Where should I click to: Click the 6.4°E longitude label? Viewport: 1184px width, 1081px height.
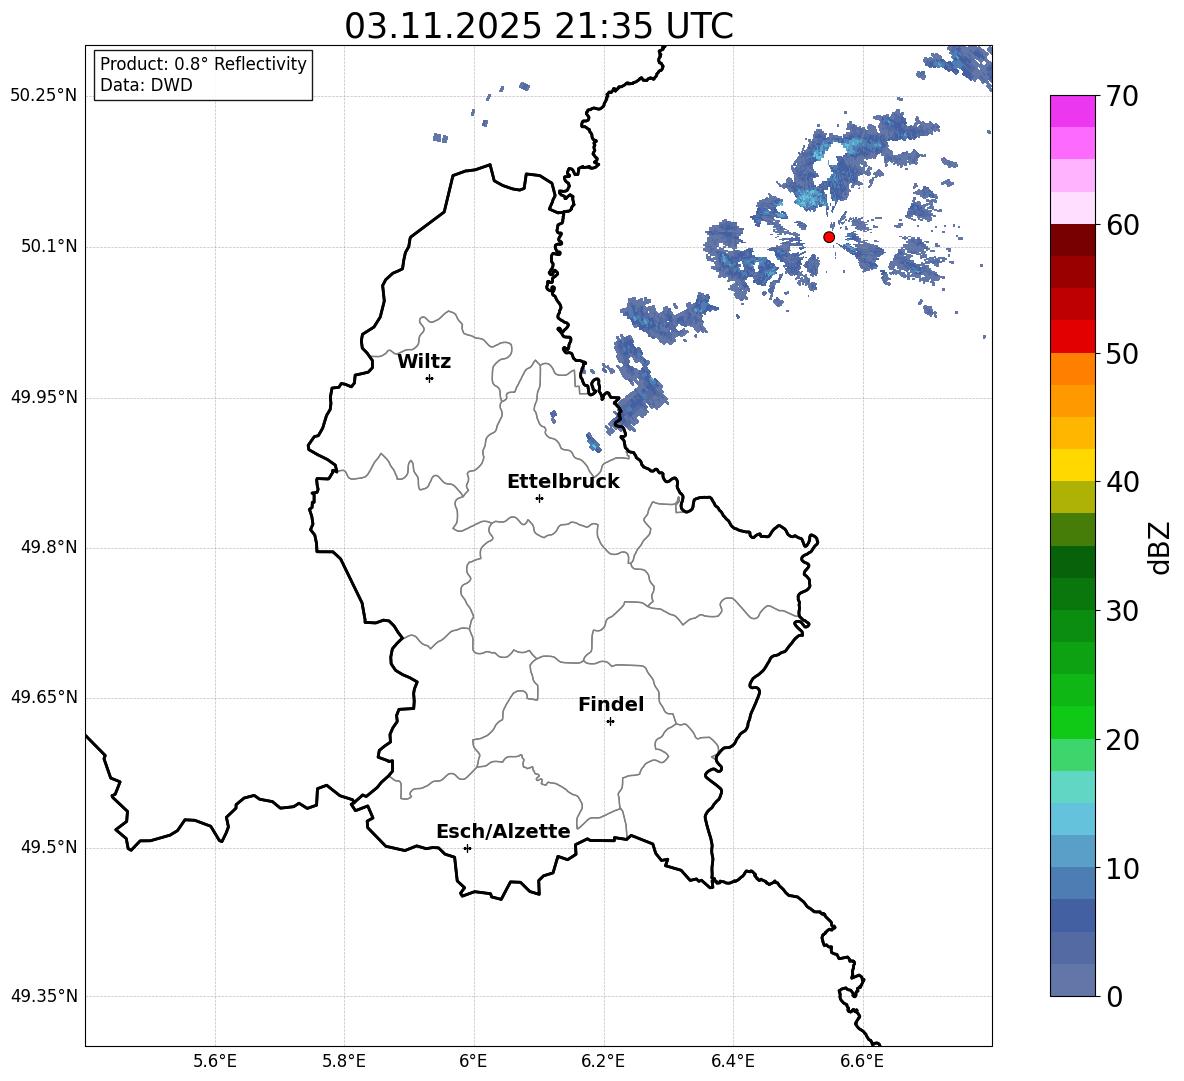tap(732, 1061)
